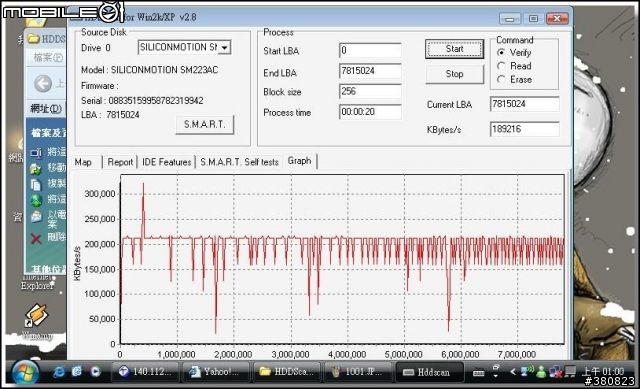Viewport: 640px width, 389px height.
Task: Click Windows Media Player quick launch icon
Action: [95, 371]
